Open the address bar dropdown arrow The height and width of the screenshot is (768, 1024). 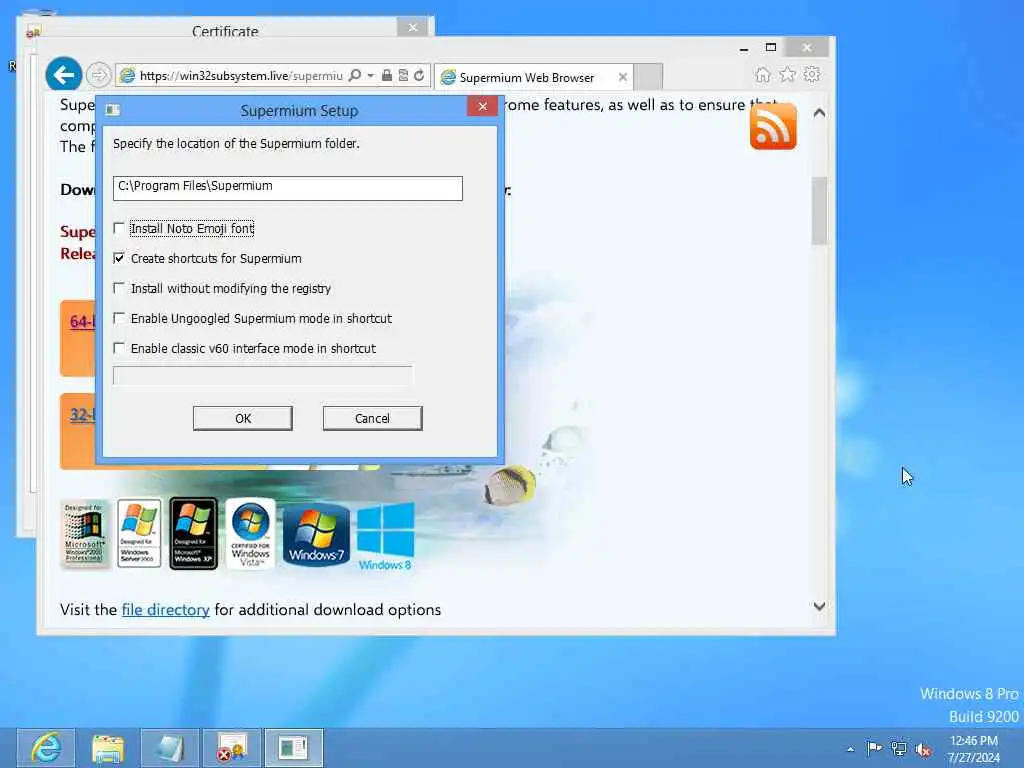pyautogui.click(x=370, y=76)
